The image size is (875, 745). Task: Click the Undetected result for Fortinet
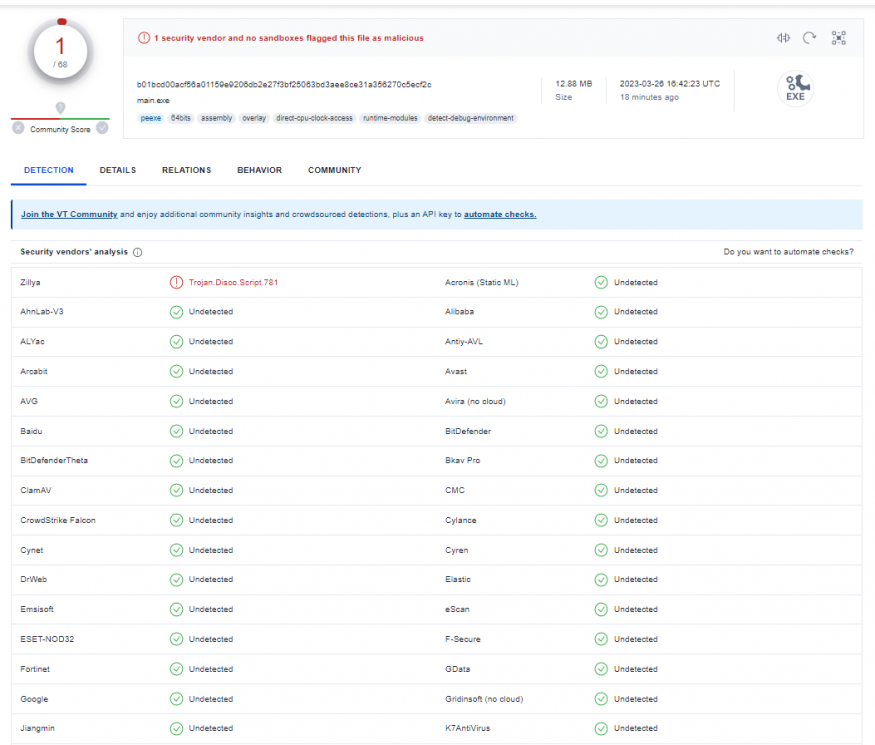211,669
